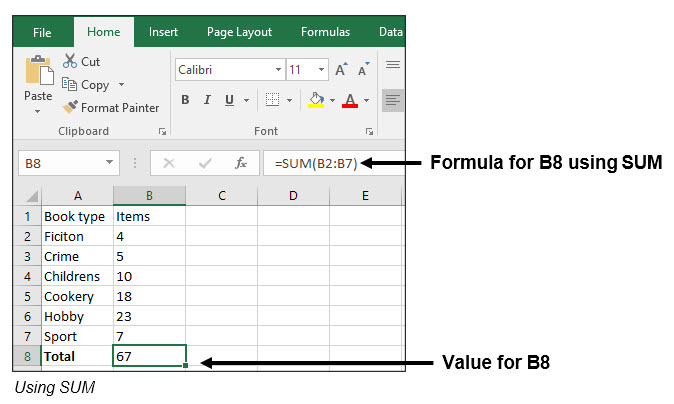
Task: Open the font size 11 dropdown
Action: [x=321, y=70]
